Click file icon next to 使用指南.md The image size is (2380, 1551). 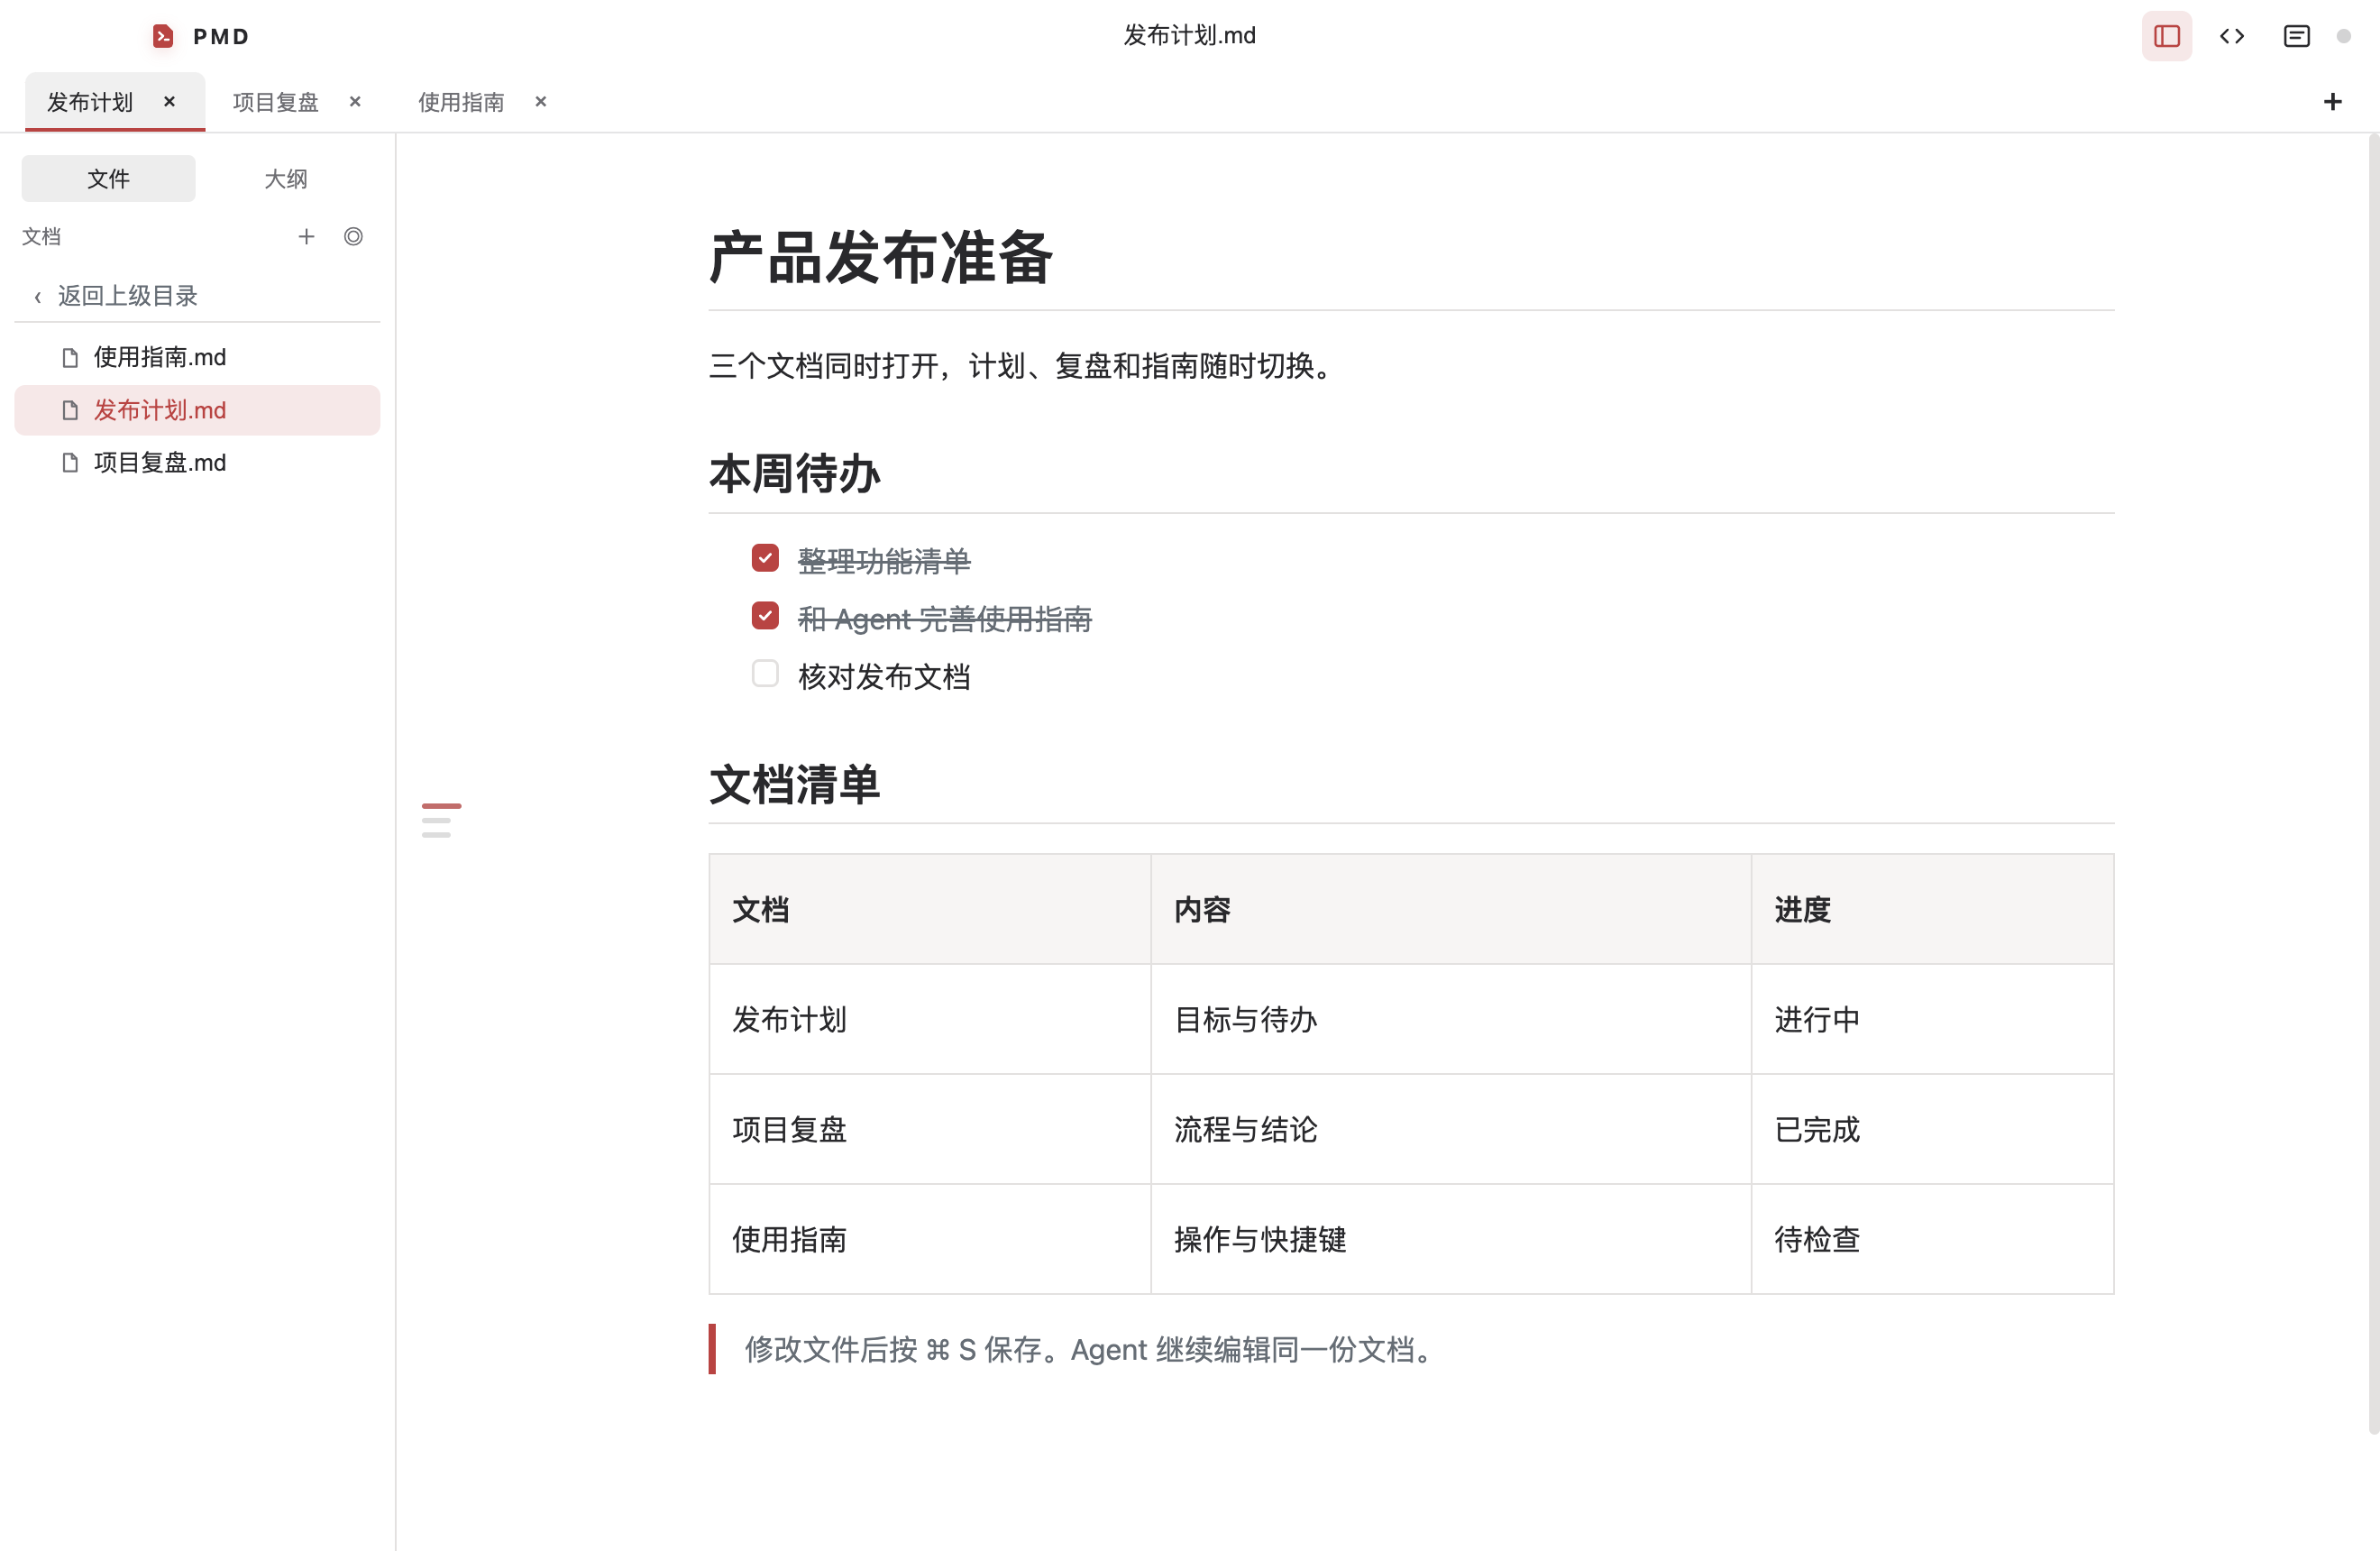pyautogui.click(x=70, y=357)
